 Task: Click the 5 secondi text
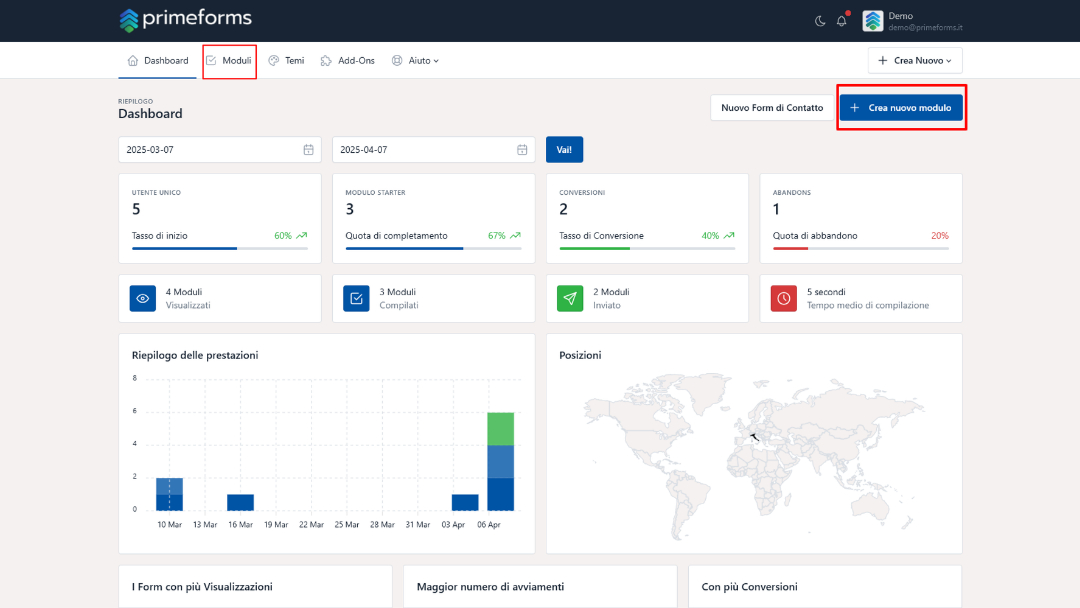826,292
